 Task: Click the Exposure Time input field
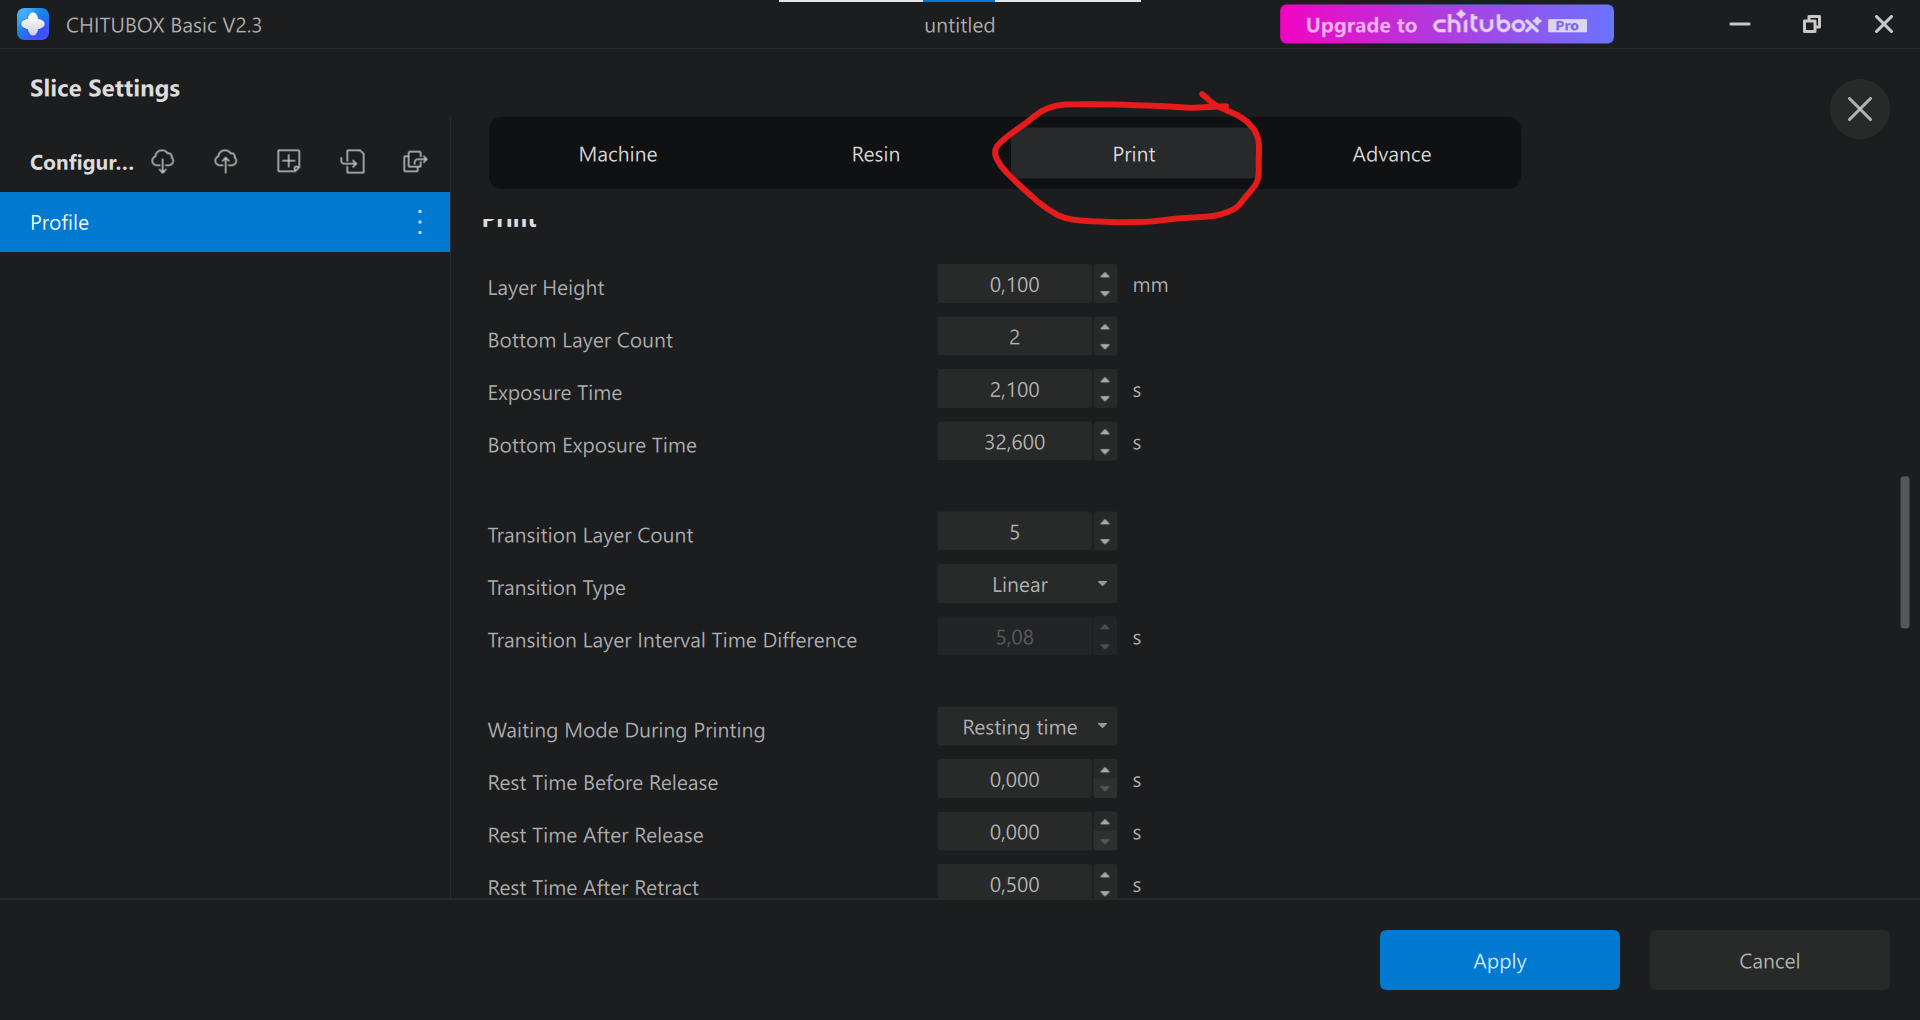coord(1014,390)
